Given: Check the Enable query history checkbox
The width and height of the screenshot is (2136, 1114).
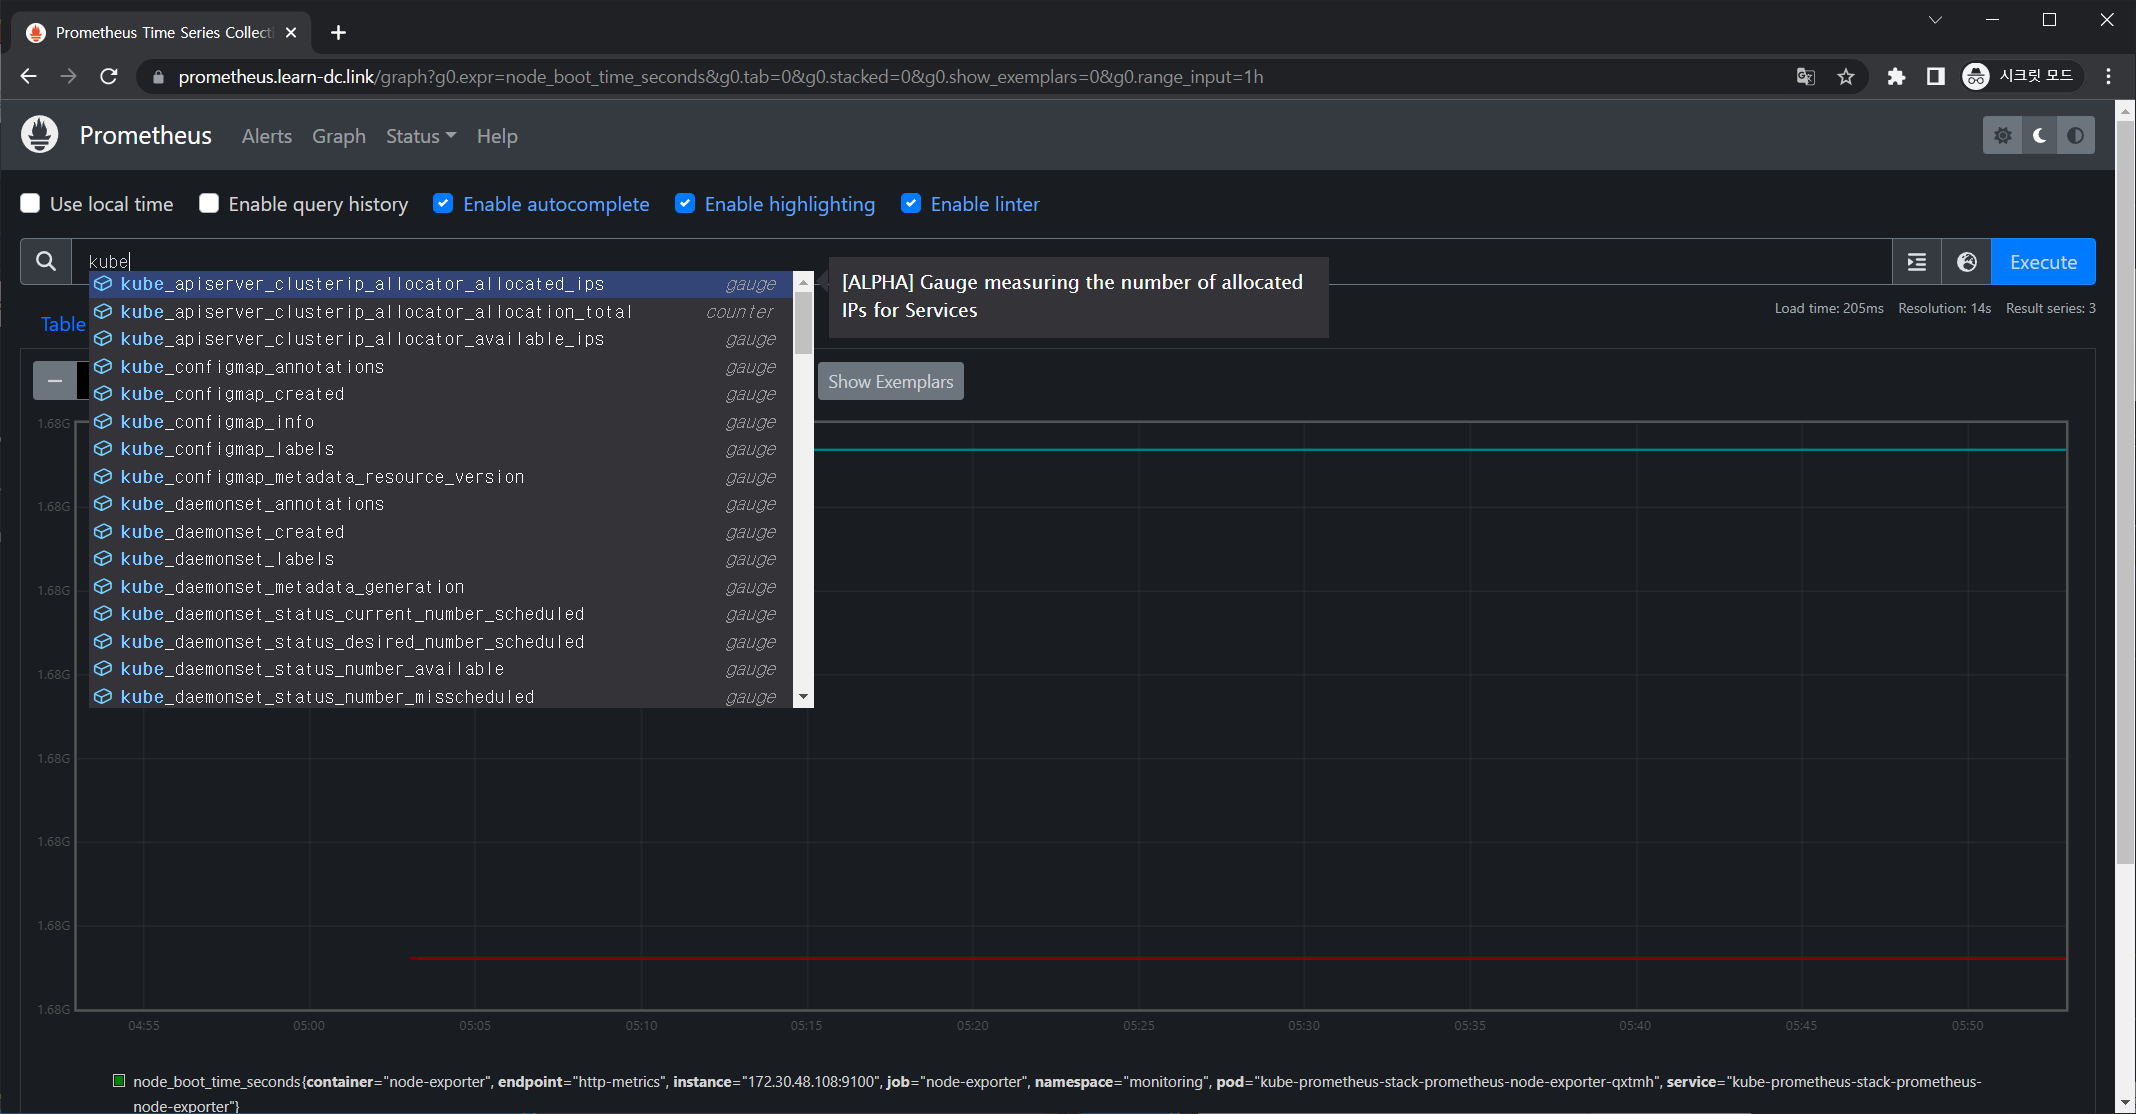Looking at the screenshot, I should click(209, 203).
